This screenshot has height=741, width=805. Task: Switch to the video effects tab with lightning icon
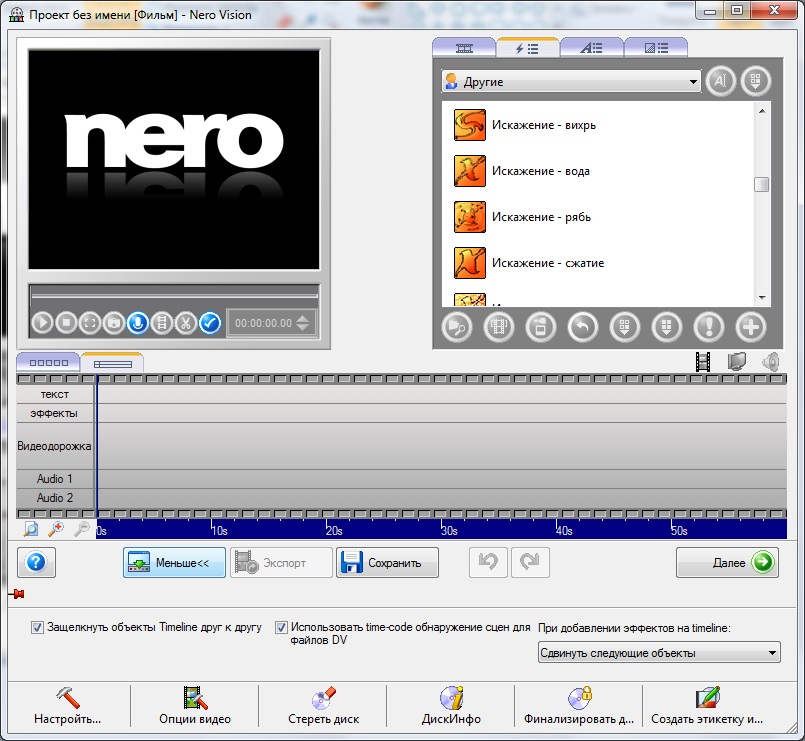527,48
